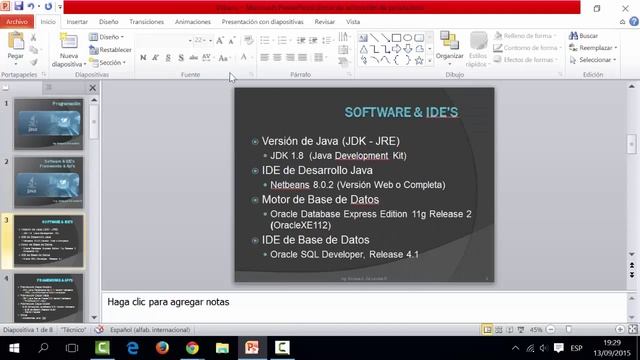Switch to the Transiciones tab

pyautogui.click(x=147, y=22)
